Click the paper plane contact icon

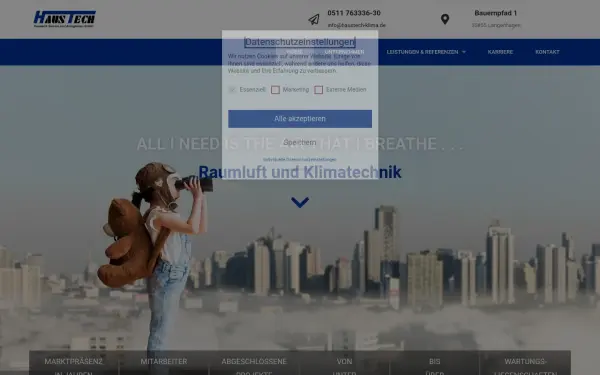[x=314, y=20]
